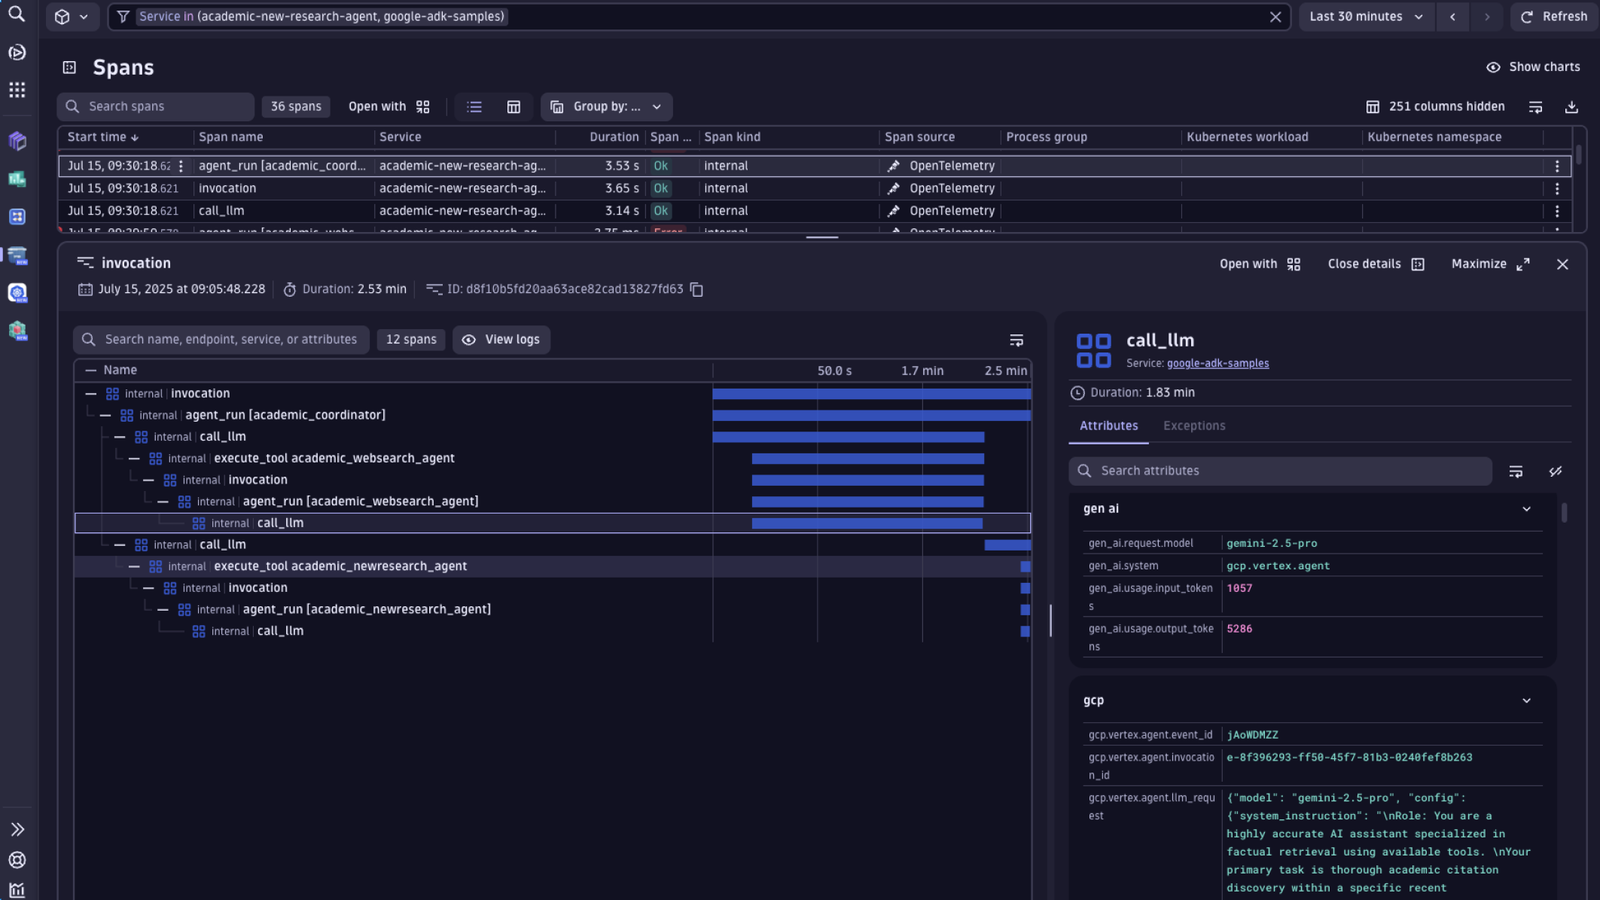
Task: Click the Duration column header
Action: pyautogui.click(x=614, y=137)
